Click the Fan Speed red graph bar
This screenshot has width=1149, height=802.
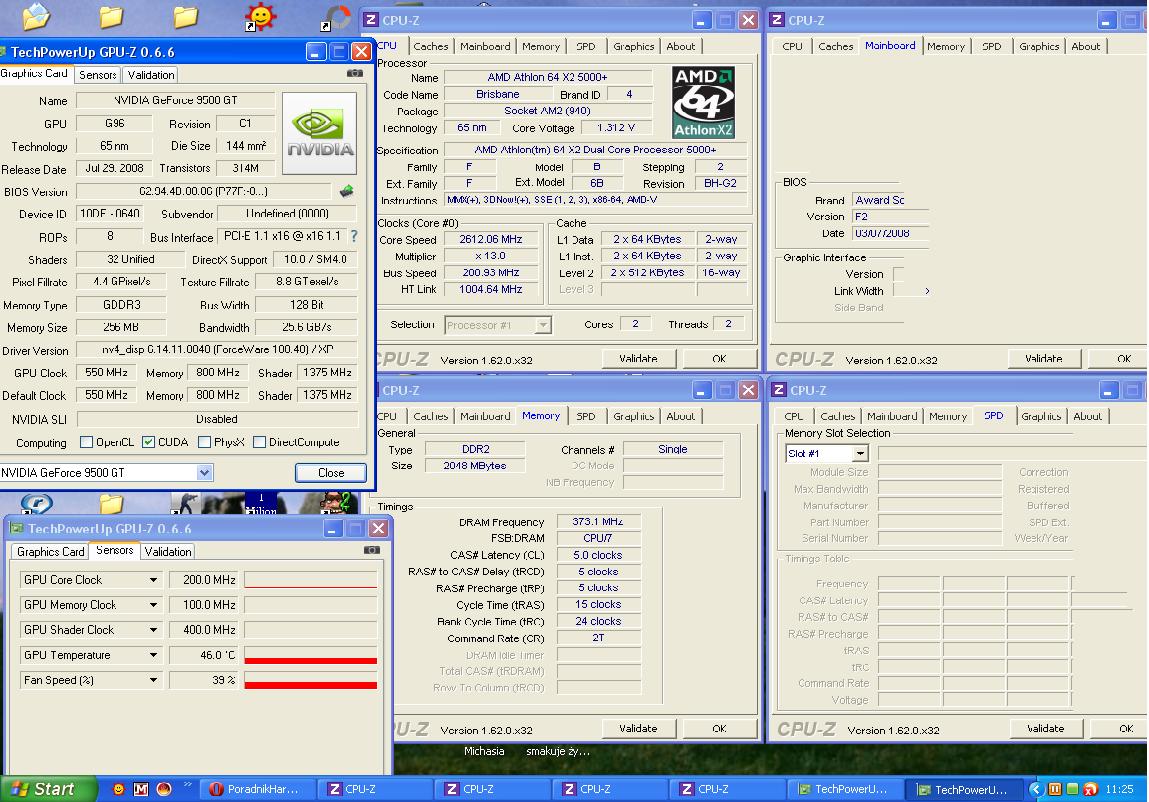pyautogui.click(x=311, y=685)
